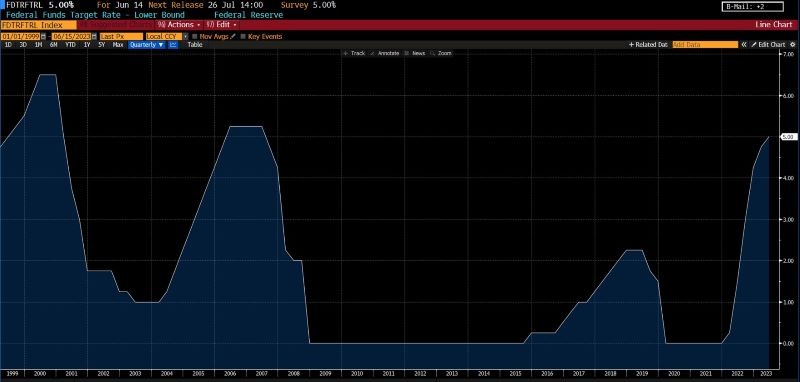This screenshot has height=382, width=800.
Task: Click the Related Data button
Action: 648,45
